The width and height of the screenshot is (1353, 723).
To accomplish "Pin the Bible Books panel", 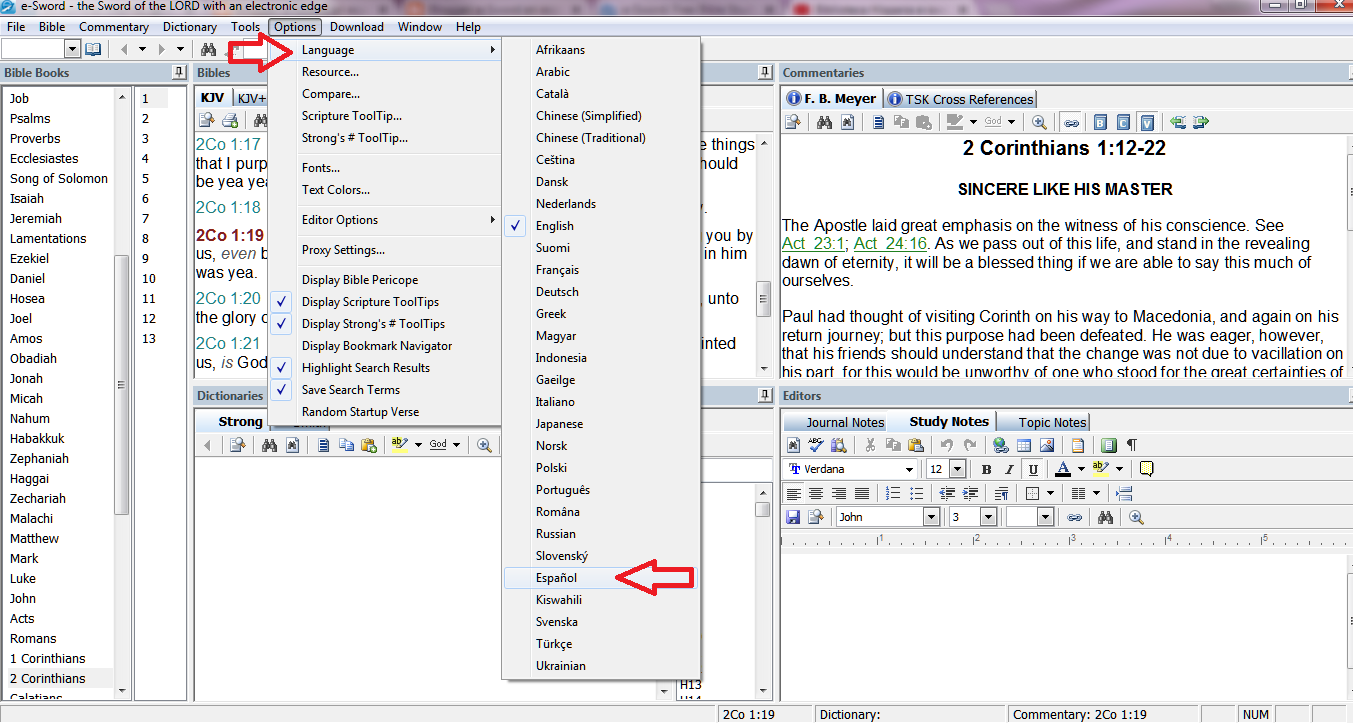I will [x=178, y=72].
